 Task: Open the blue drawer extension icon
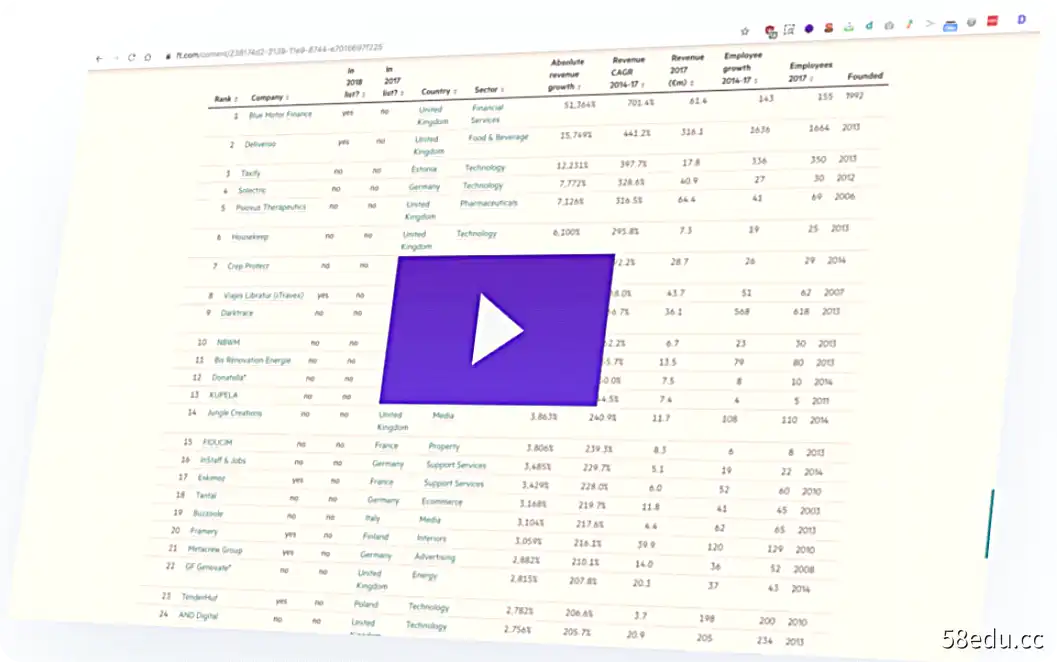pyautogui.click(x=950, y=26)
